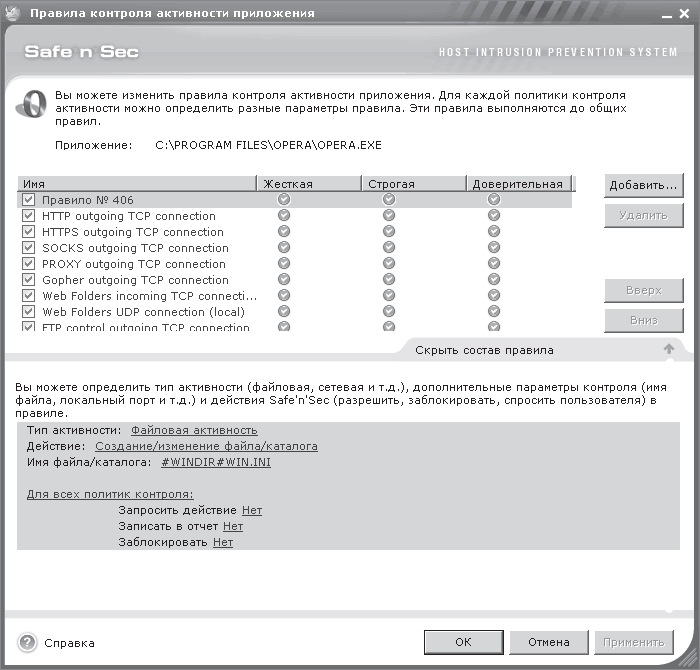The image size is (700, 670).
Task: Edit the file name link #WINDIR#WIN.INI
Action: click(x=215, y=462)
